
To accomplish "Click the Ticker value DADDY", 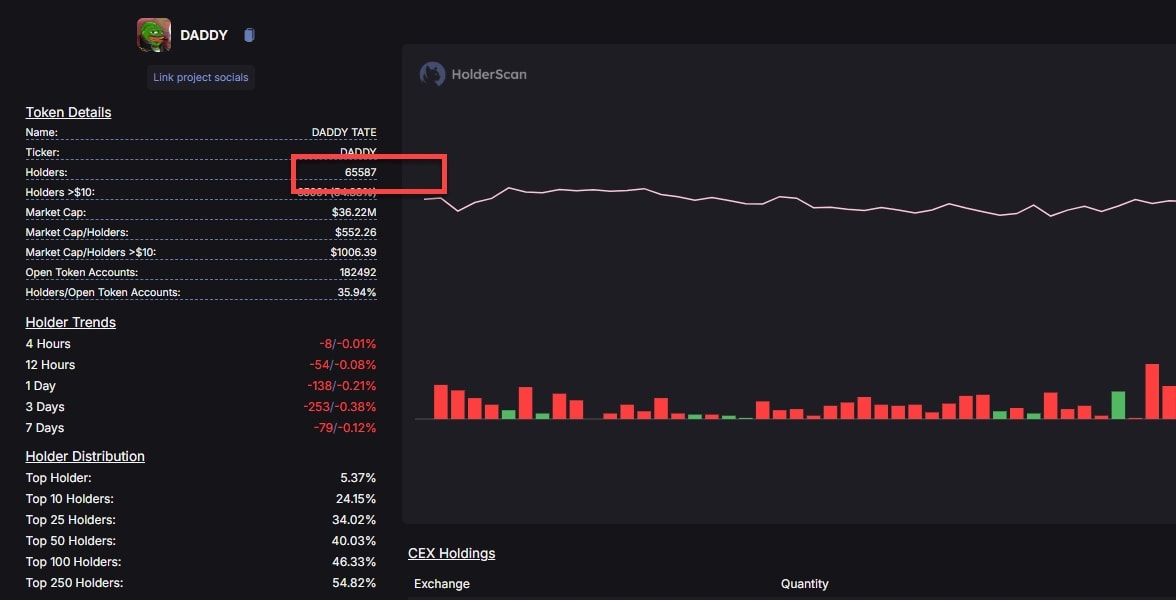I will [x=359, y=151].
